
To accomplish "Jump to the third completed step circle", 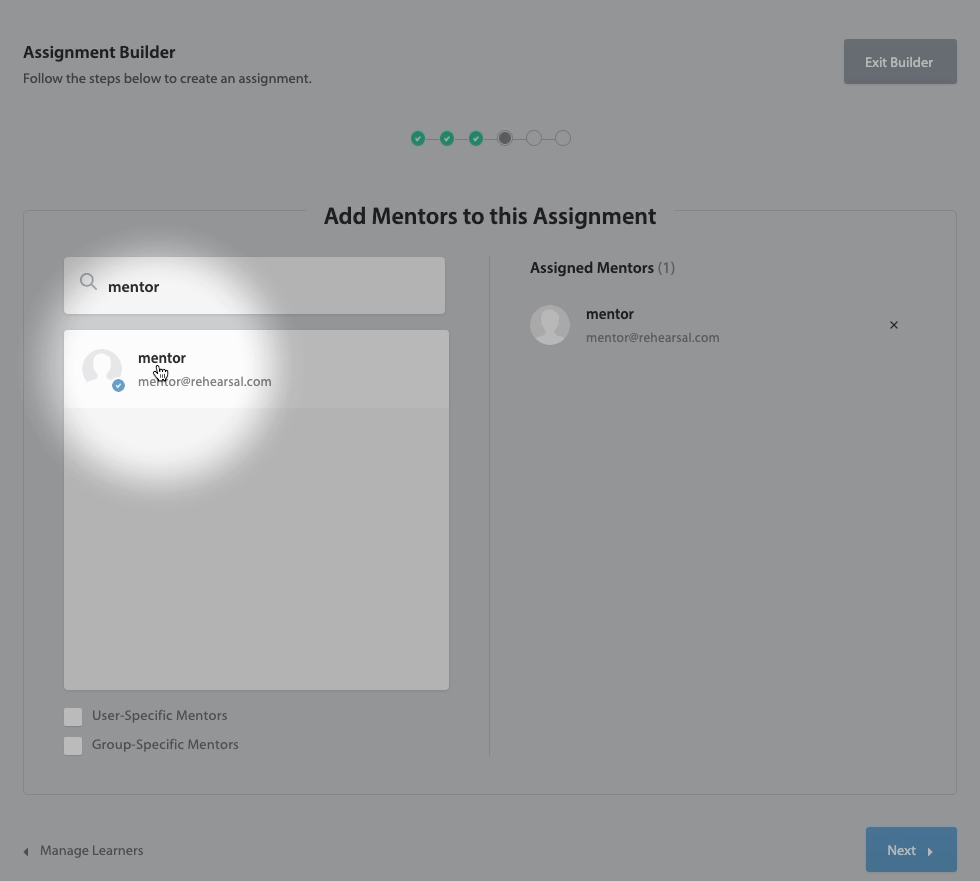I will tap(476, 139).
